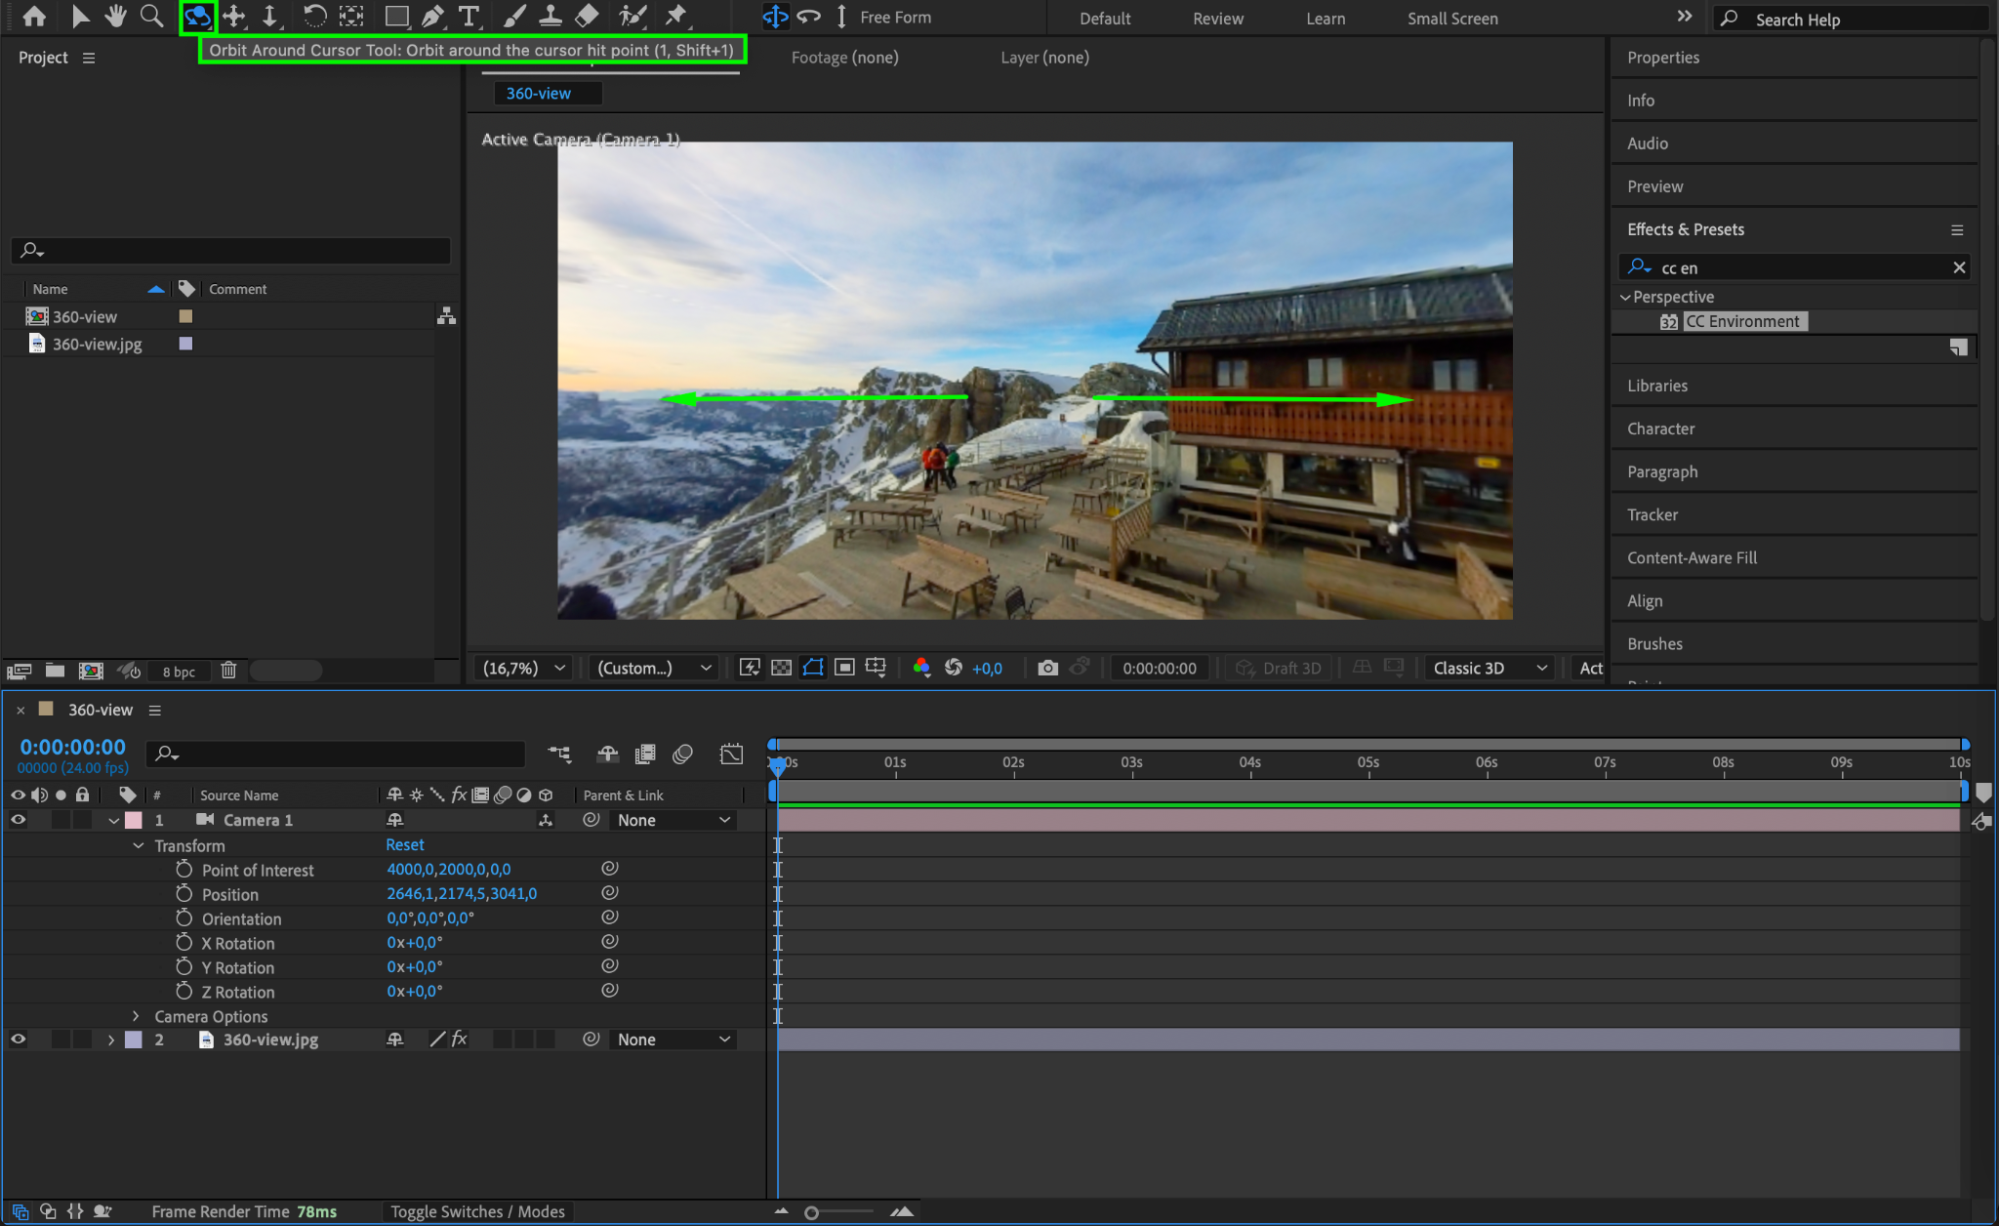Select the Rotation tool
This screenshot has height=1226, width=1999.
(x=314, y=16)
